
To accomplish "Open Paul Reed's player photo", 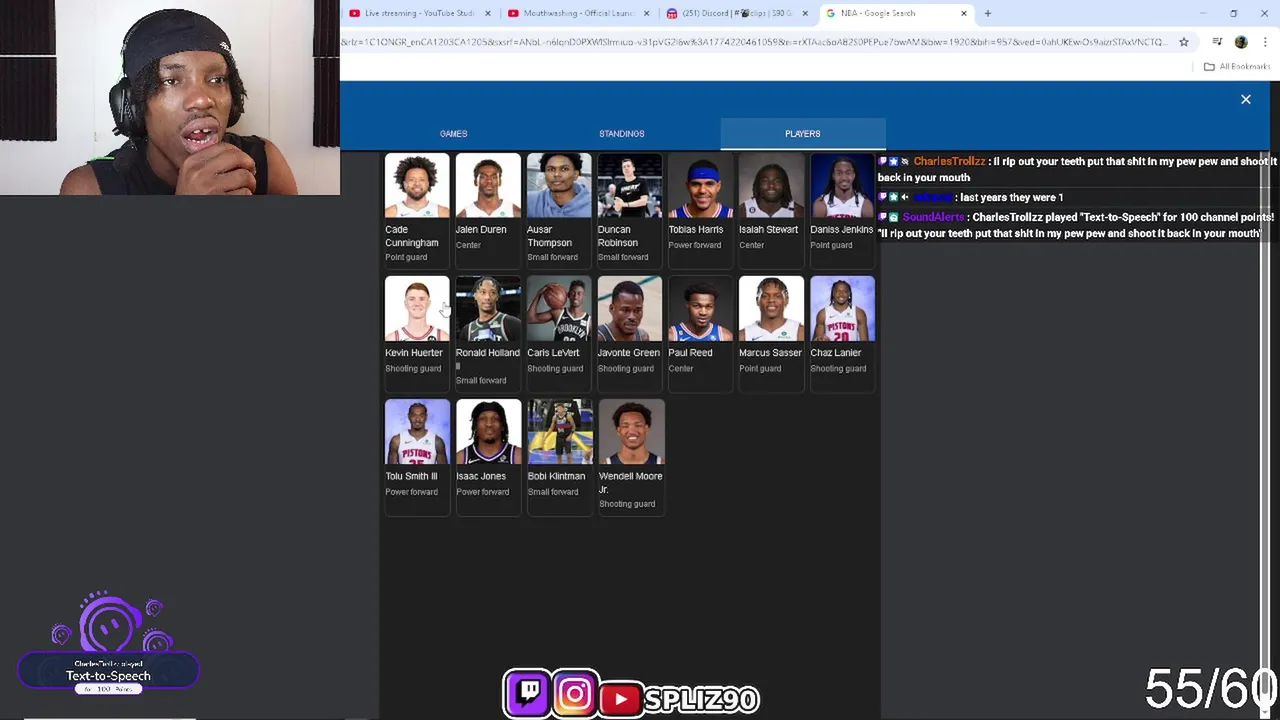I will (x=700, y=309).
